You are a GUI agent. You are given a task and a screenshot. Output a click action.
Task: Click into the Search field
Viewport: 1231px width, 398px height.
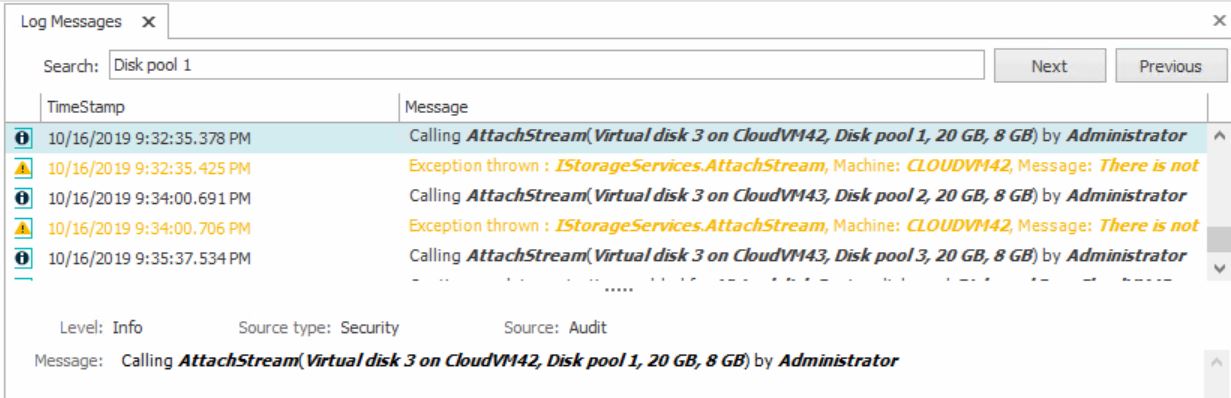pos(544,66)
